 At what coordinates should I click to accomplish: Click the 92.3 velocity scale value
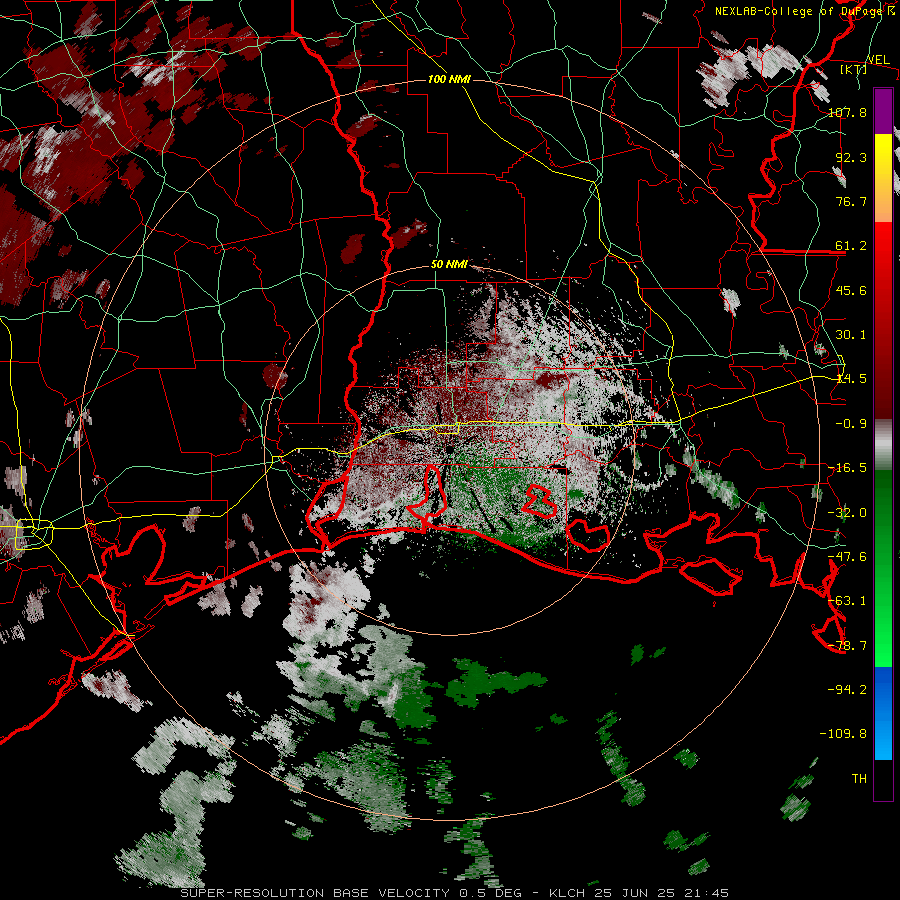pyautogui.click(x=851, y=157)
